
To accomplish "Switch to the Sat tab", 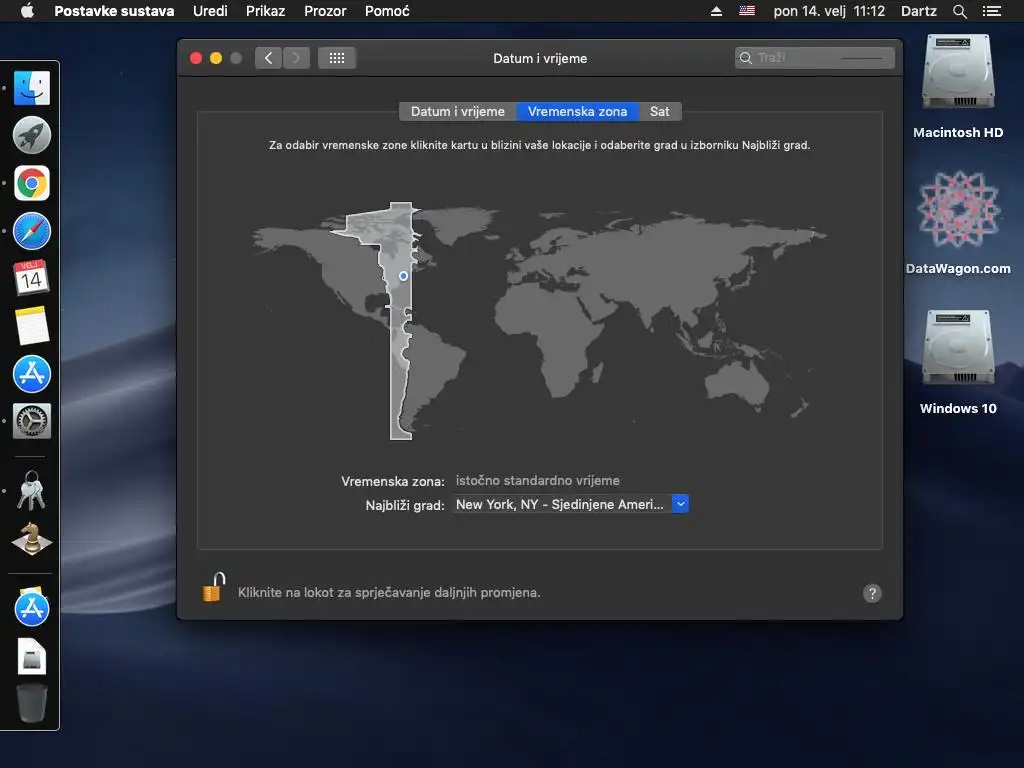I will (x=660, y=112).
